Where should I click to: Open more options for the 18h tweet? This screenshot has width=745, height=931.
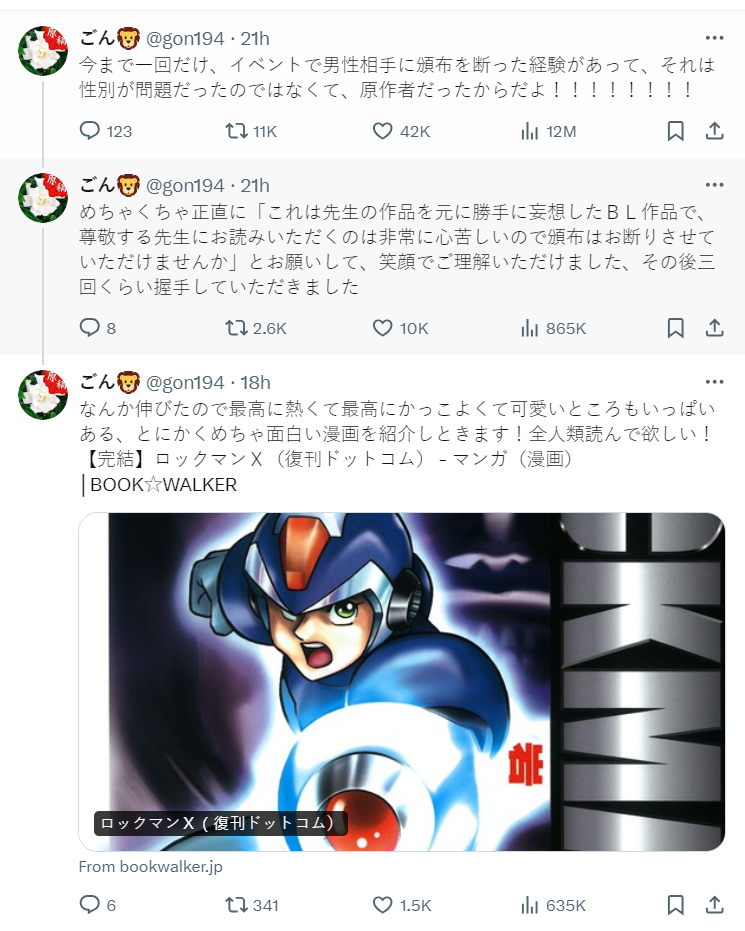click(x=714, y=382)
